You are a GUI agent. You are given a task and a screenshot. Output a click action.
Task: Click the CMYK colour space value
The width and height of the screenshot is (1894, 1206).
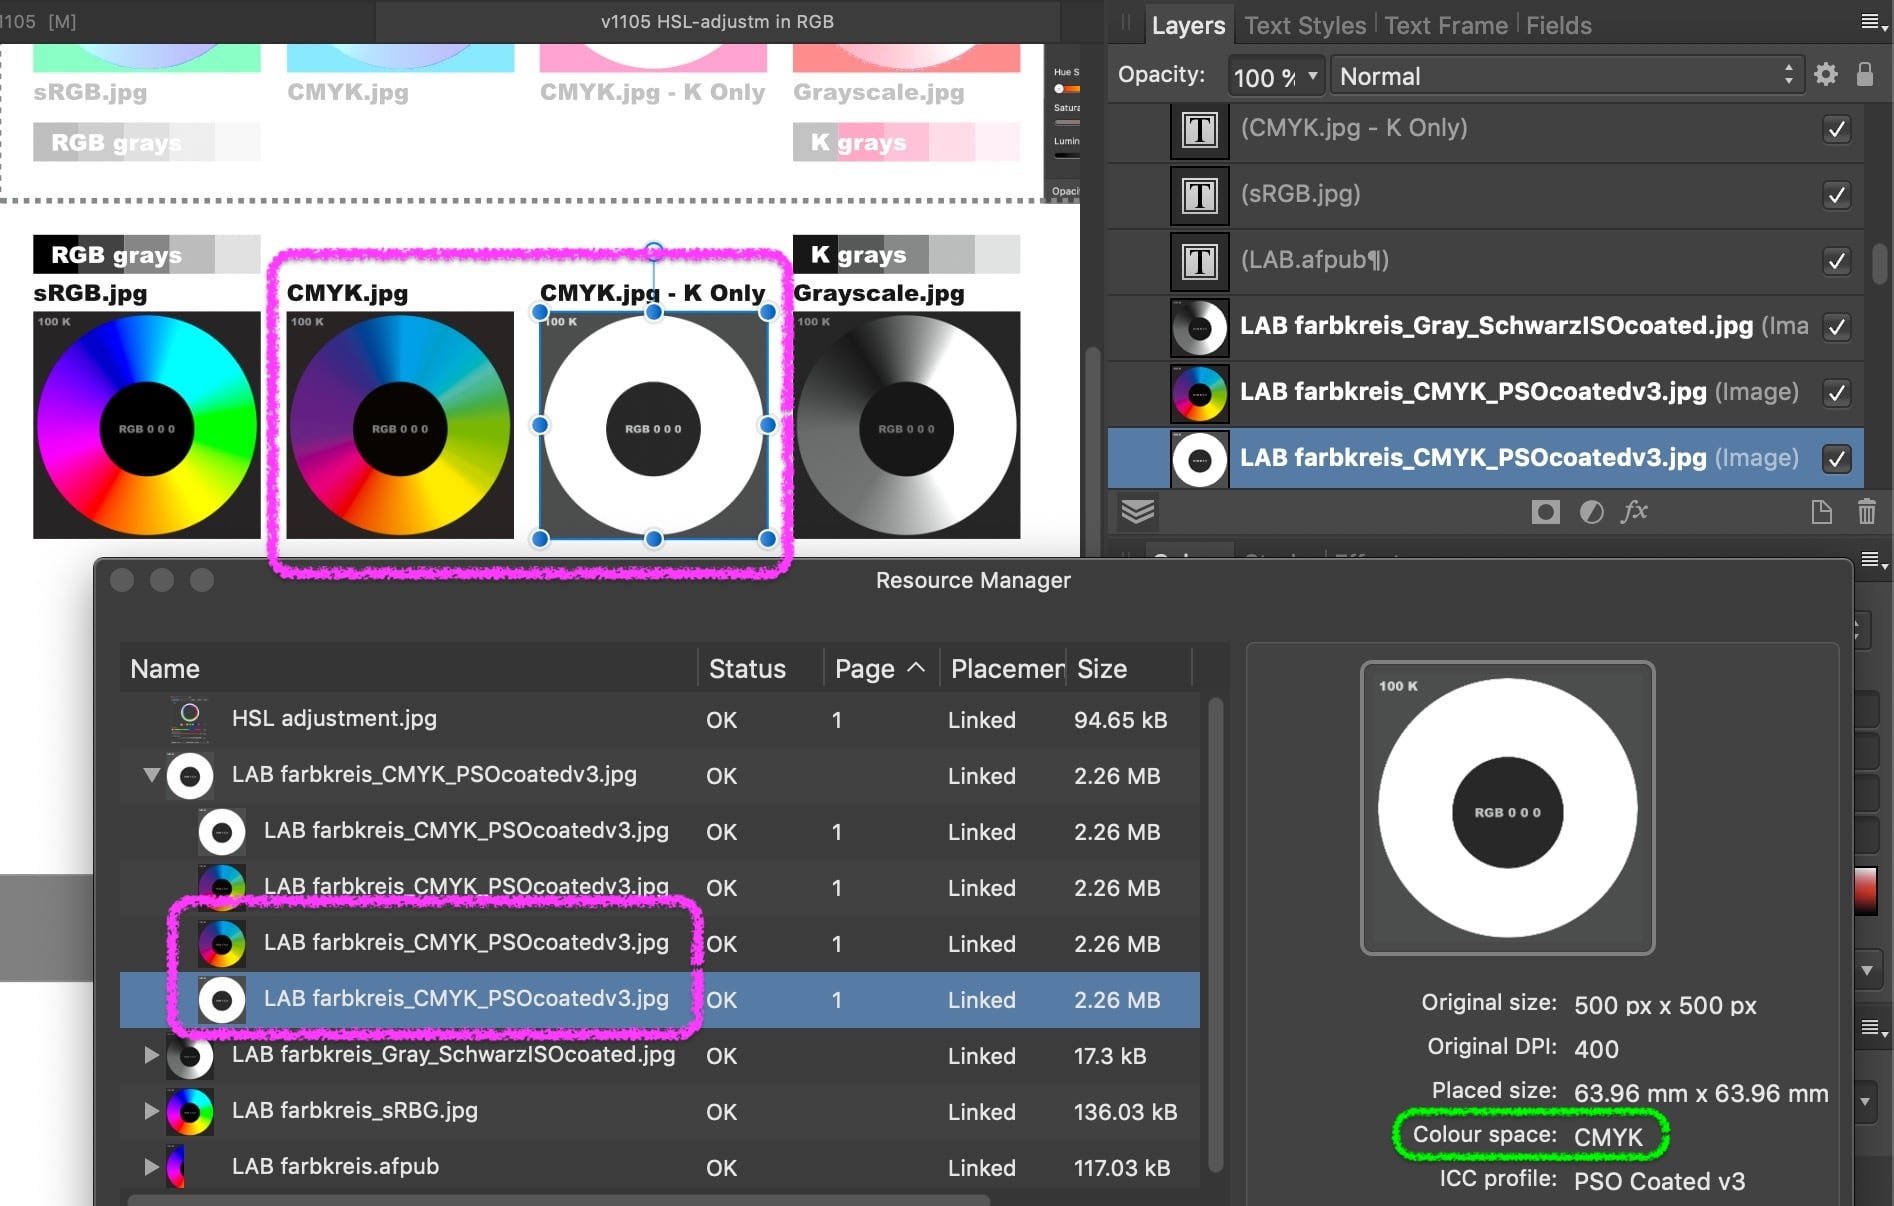[1608, 1137]
